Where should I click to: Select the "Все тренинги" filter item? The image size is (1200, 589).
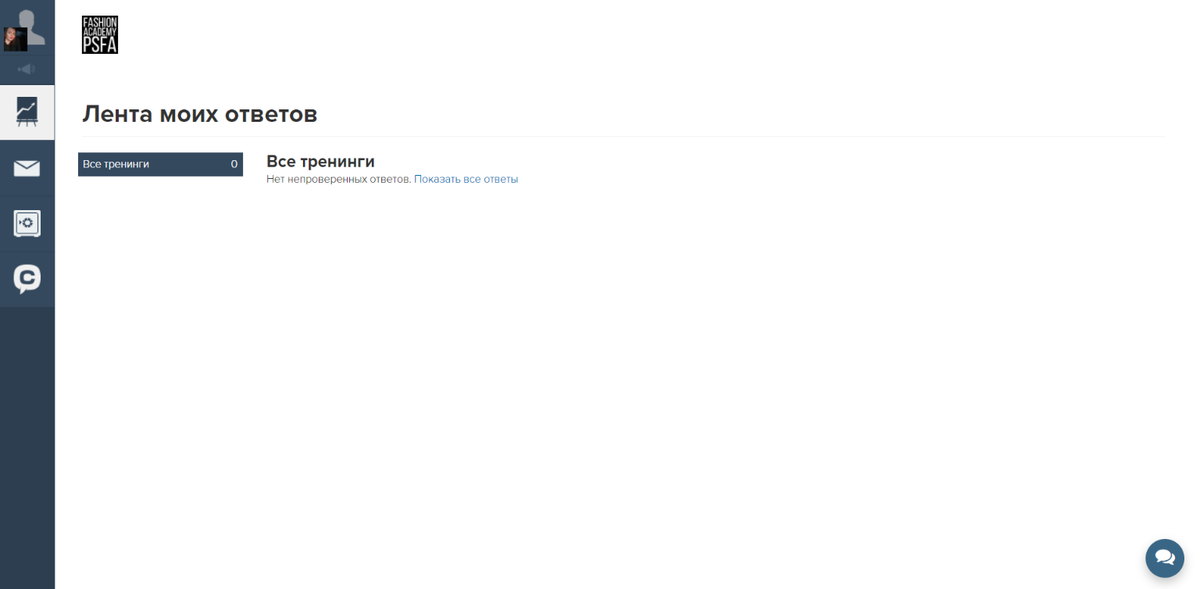(160, 164)
